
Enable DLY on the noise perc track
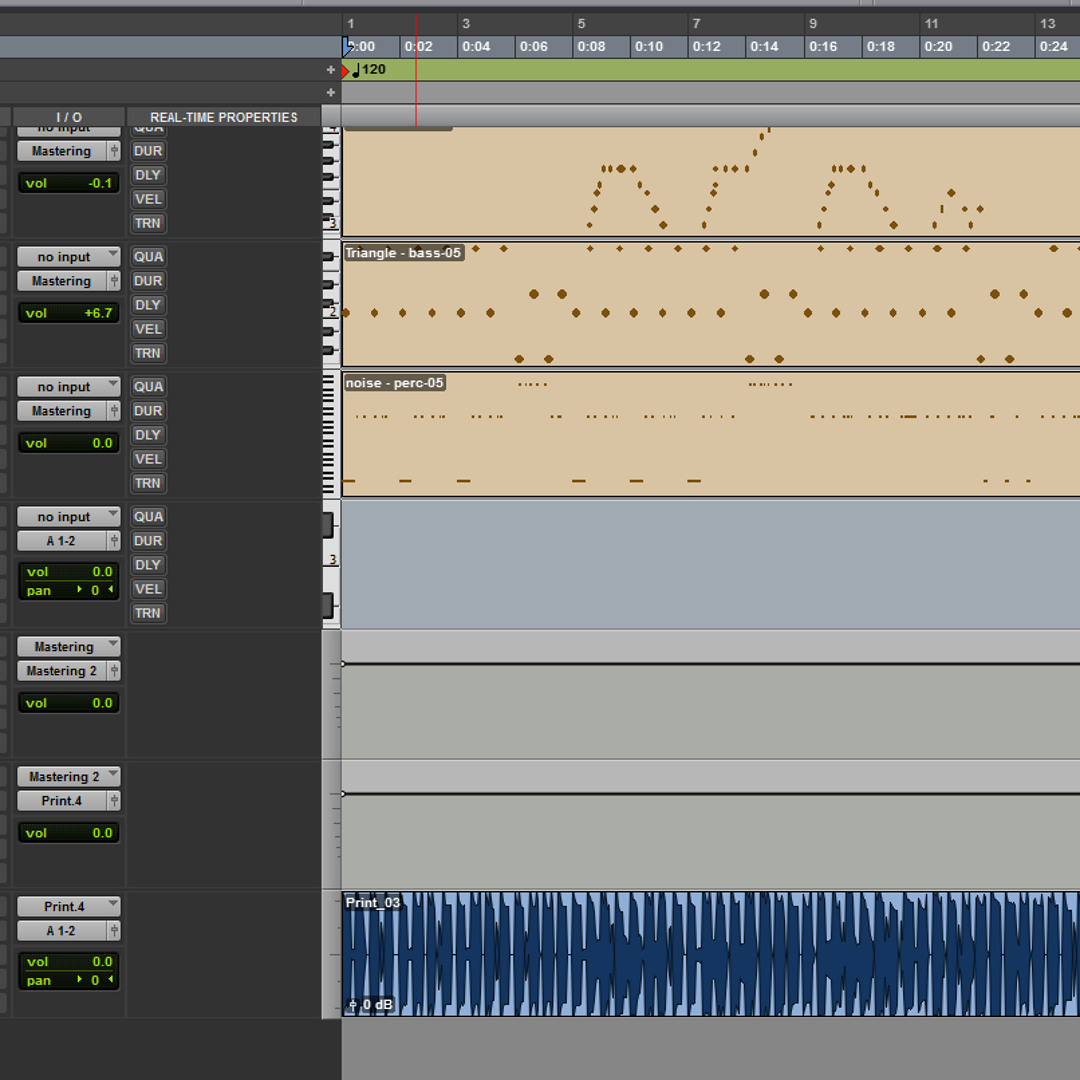[x=148, y=435]
